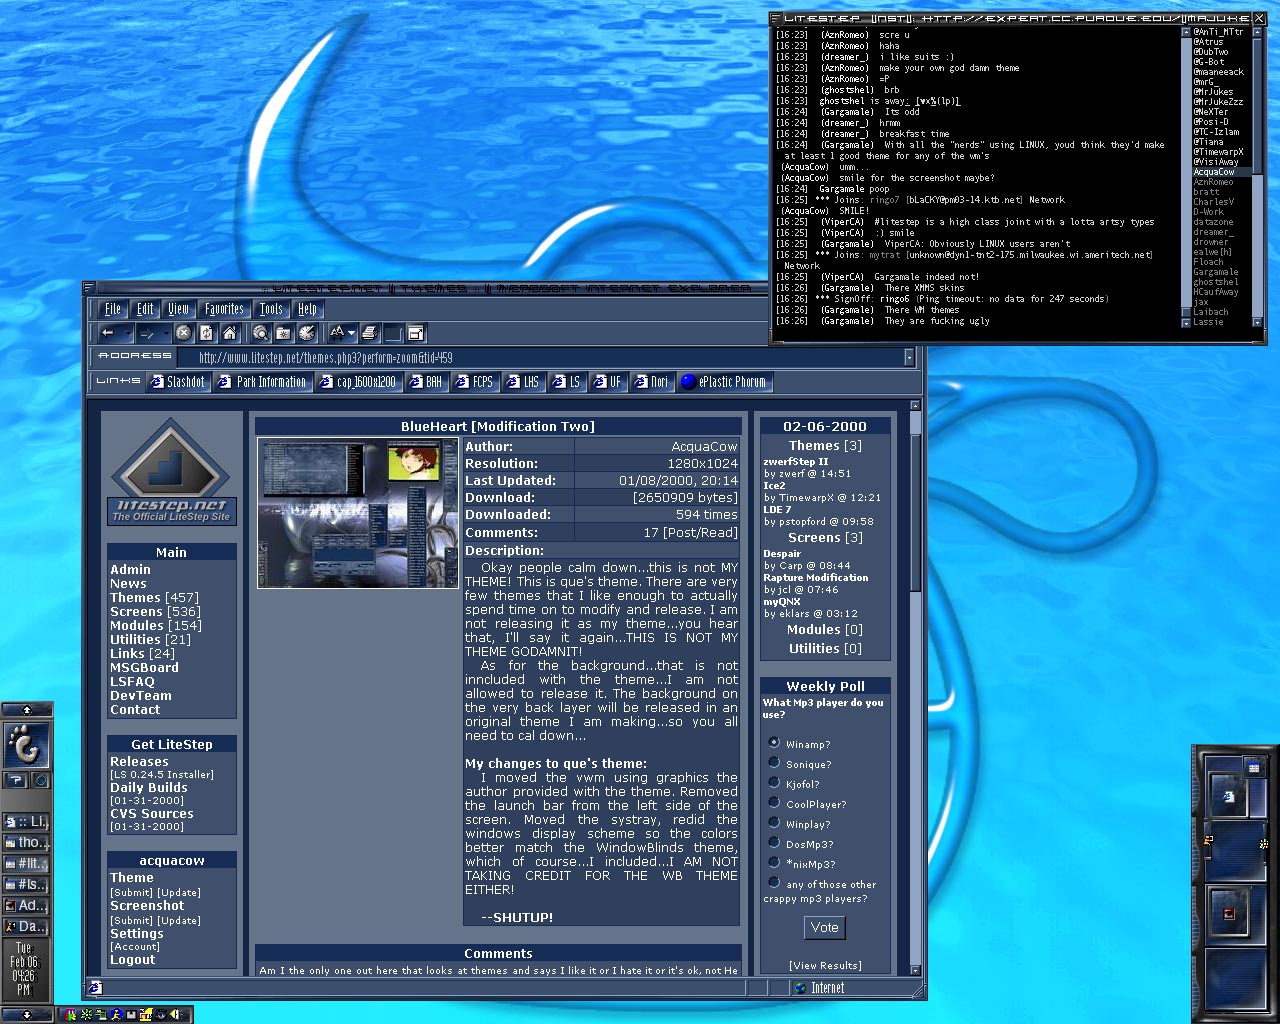This screenshot has width=1280, height=1024.
Task: Open the Help menu
Action: click(308, 309)
